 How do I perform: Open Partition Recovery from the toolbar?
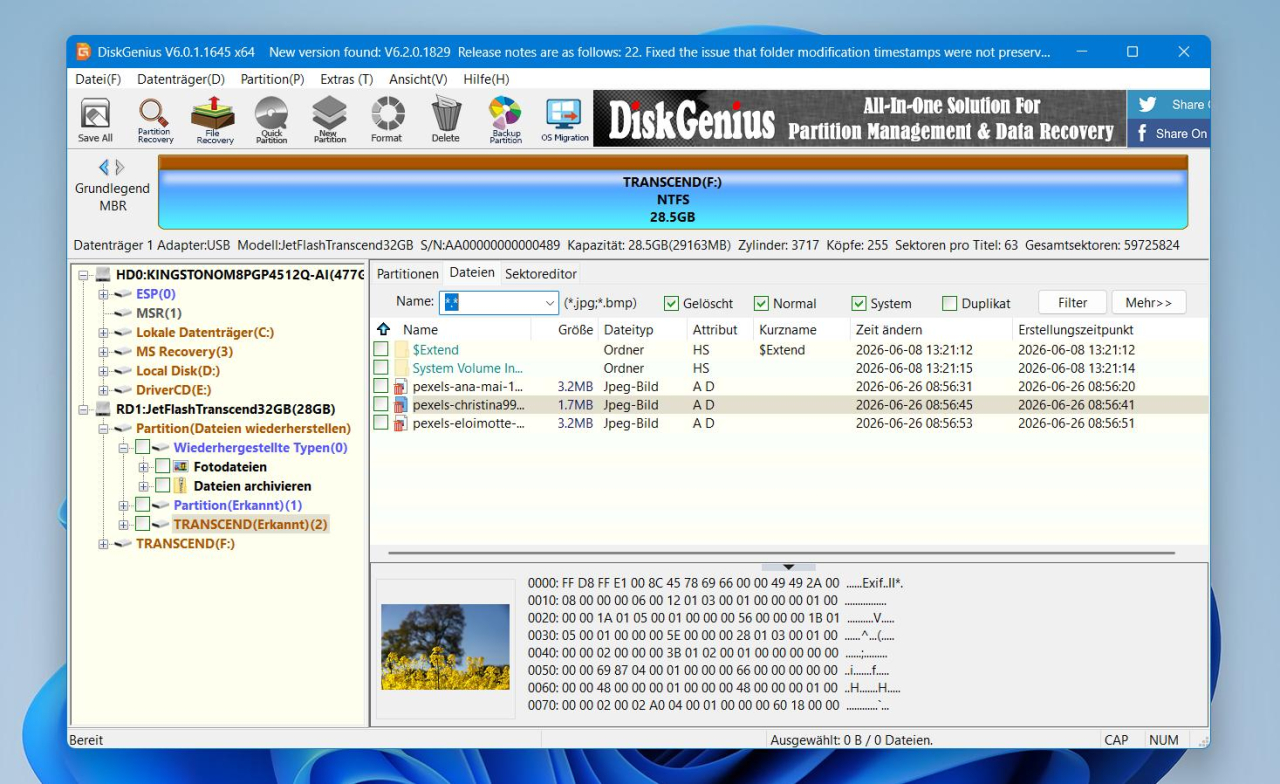pyautogui.click(x=154, y=120)
